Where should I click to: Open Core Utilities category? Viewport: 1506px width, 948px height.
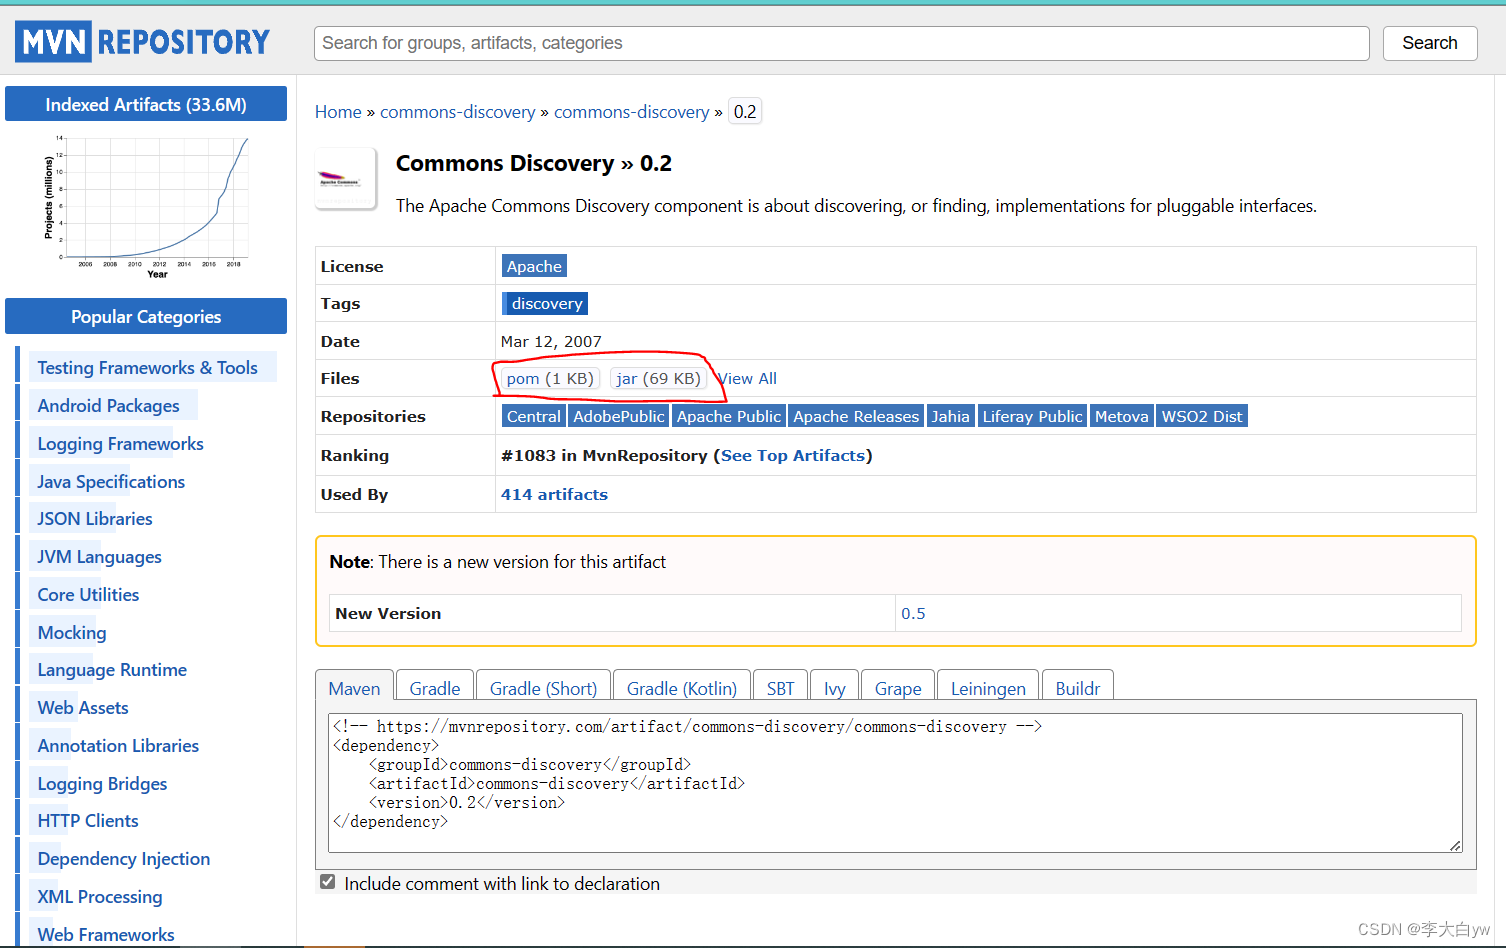pos(88,594)
